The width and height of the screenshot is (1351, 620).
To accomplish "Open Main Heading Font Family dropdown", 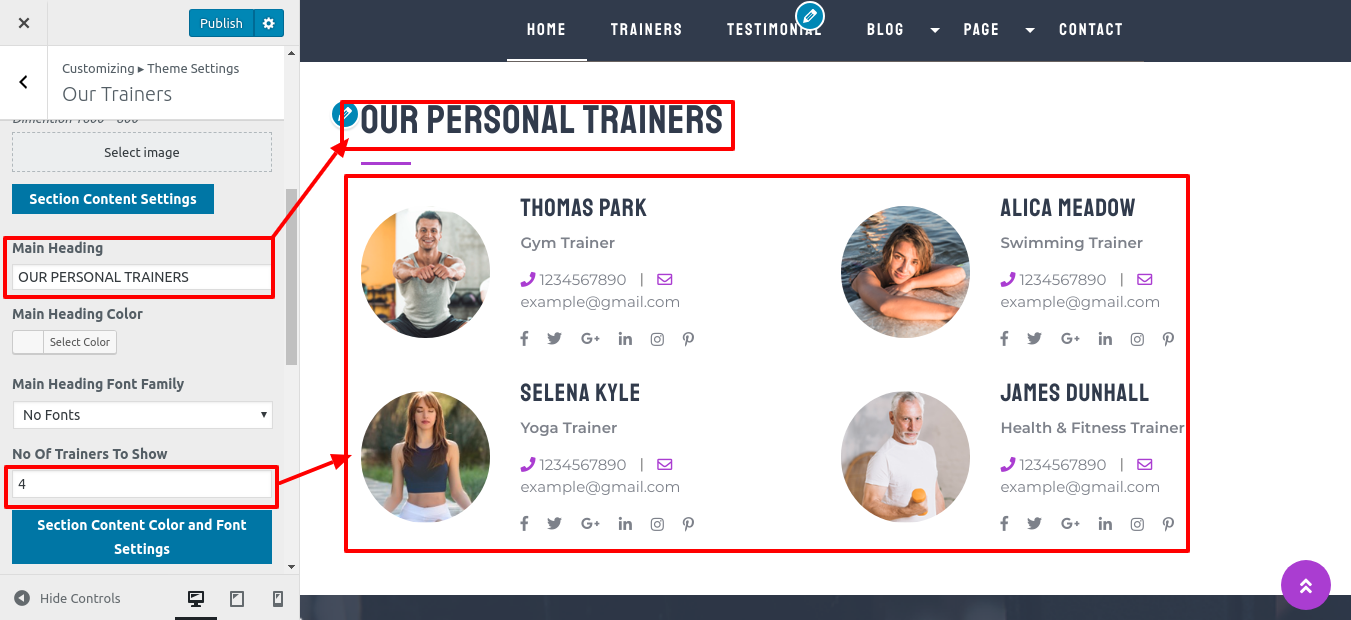I will coord(142,415).
